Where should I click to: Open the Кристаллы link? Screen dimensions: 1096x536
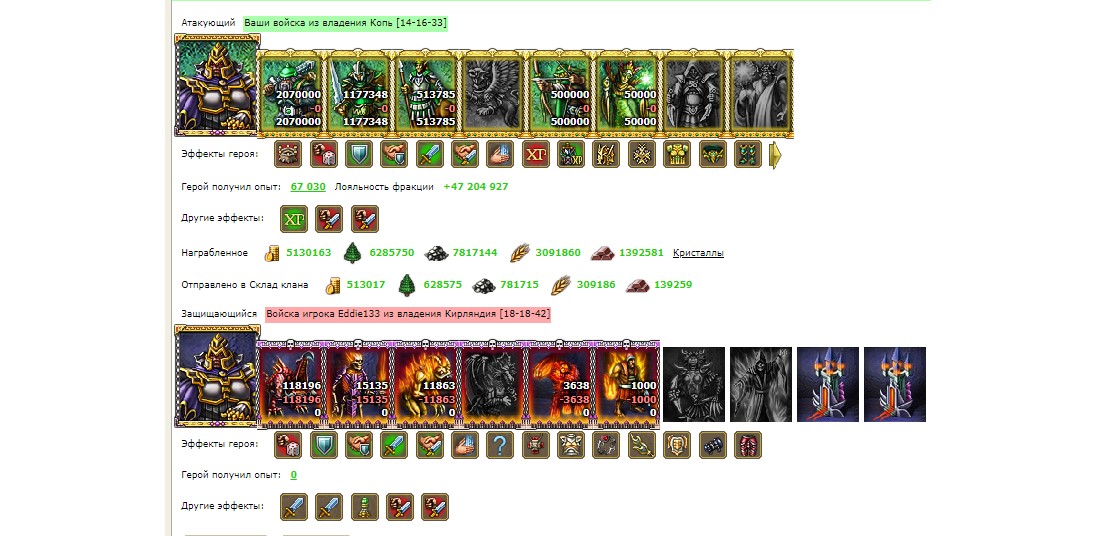pyautogui.click(x=698, y=253)
